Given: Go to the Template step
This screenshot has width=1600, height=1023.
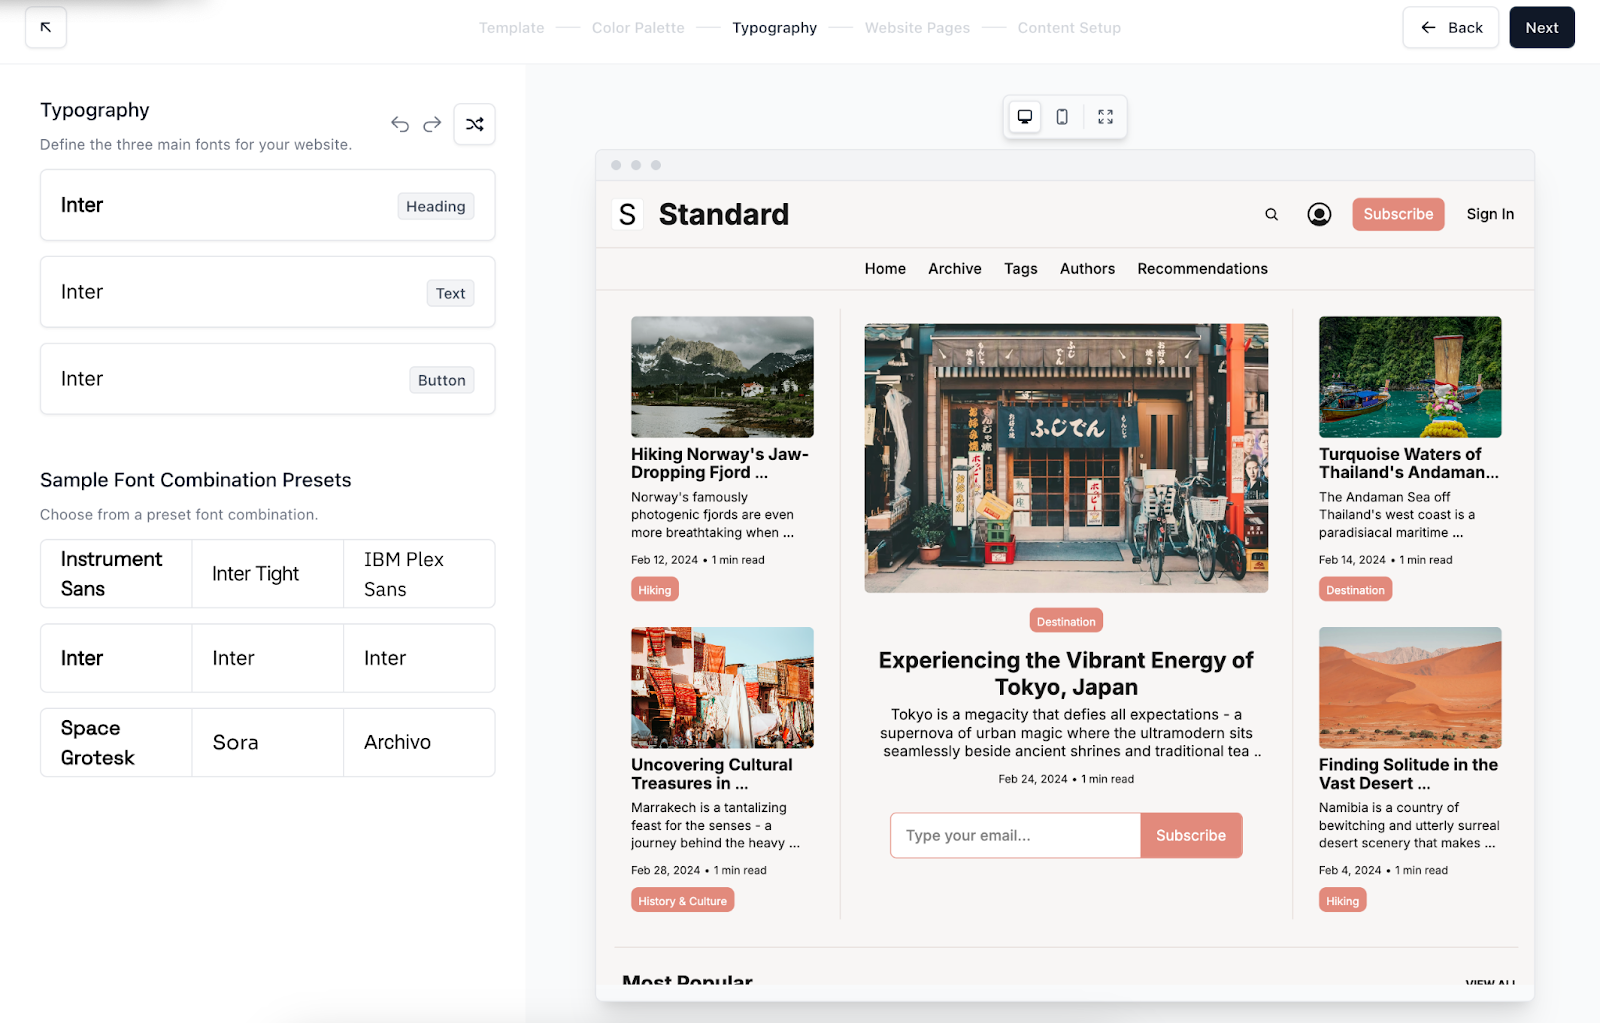Looking at the screenshot, I should [x=511, y=28].
